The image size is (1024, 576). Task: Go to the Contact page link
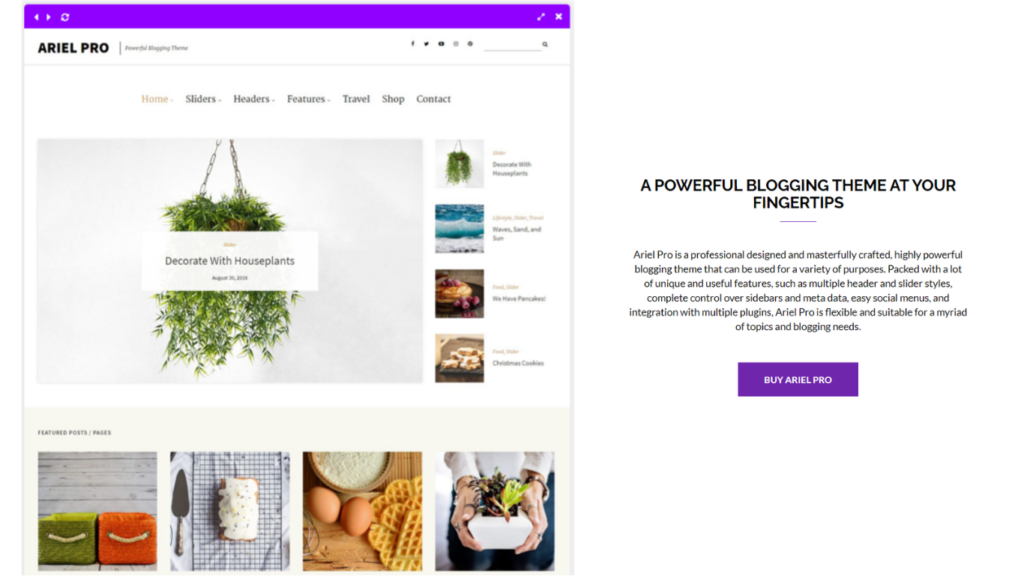click(434, 99)
